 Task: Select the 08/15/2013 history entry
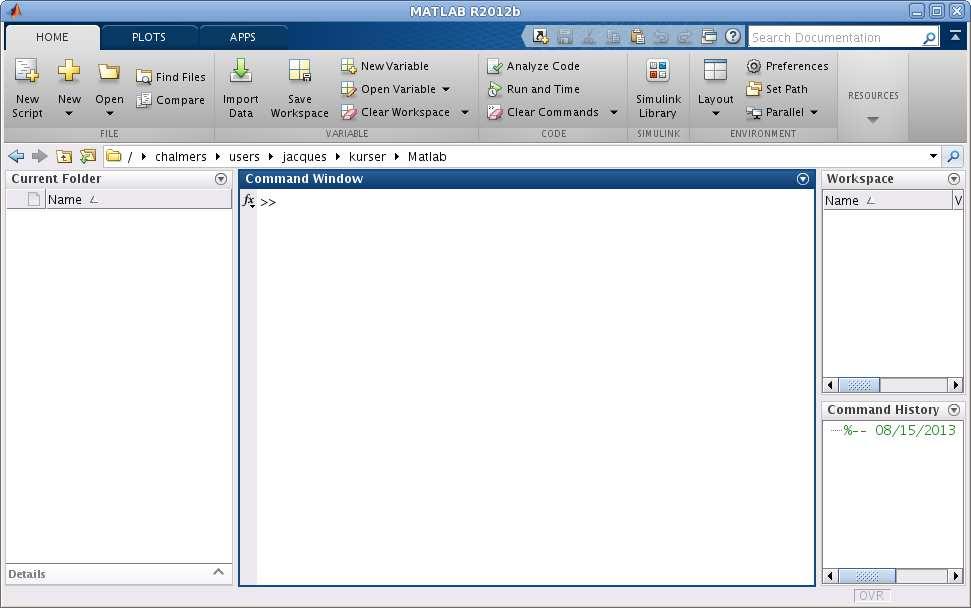[899, 430]
